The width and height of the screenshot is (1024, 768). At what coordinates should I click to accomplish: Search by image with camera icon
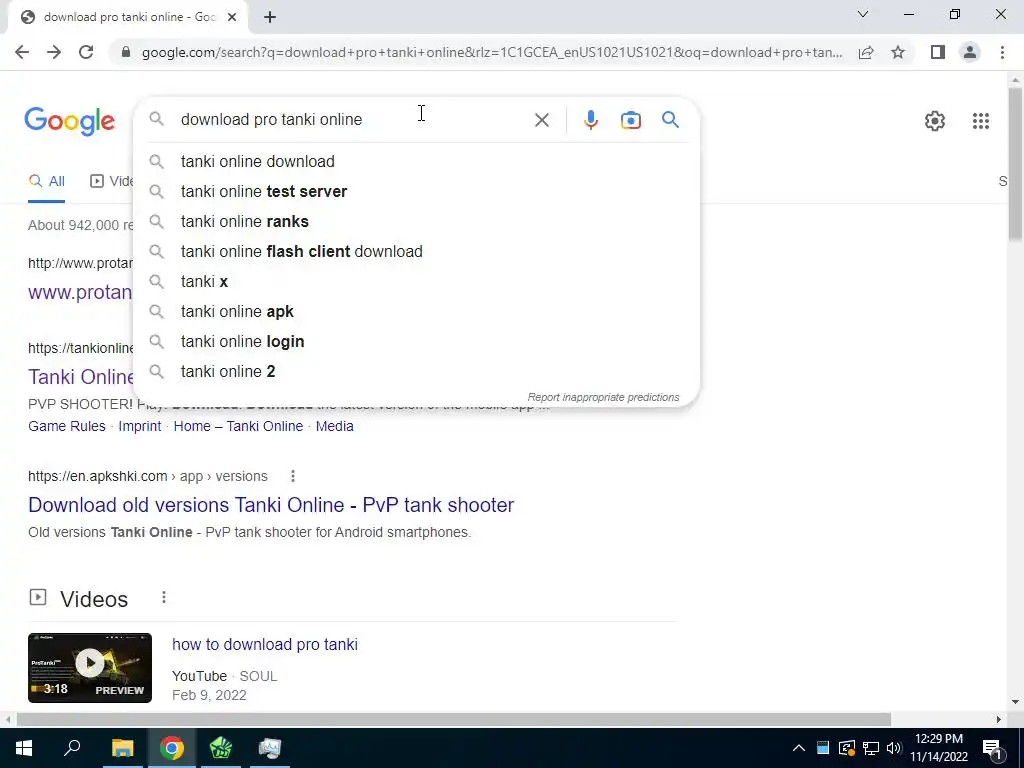[x=631, y=120]
